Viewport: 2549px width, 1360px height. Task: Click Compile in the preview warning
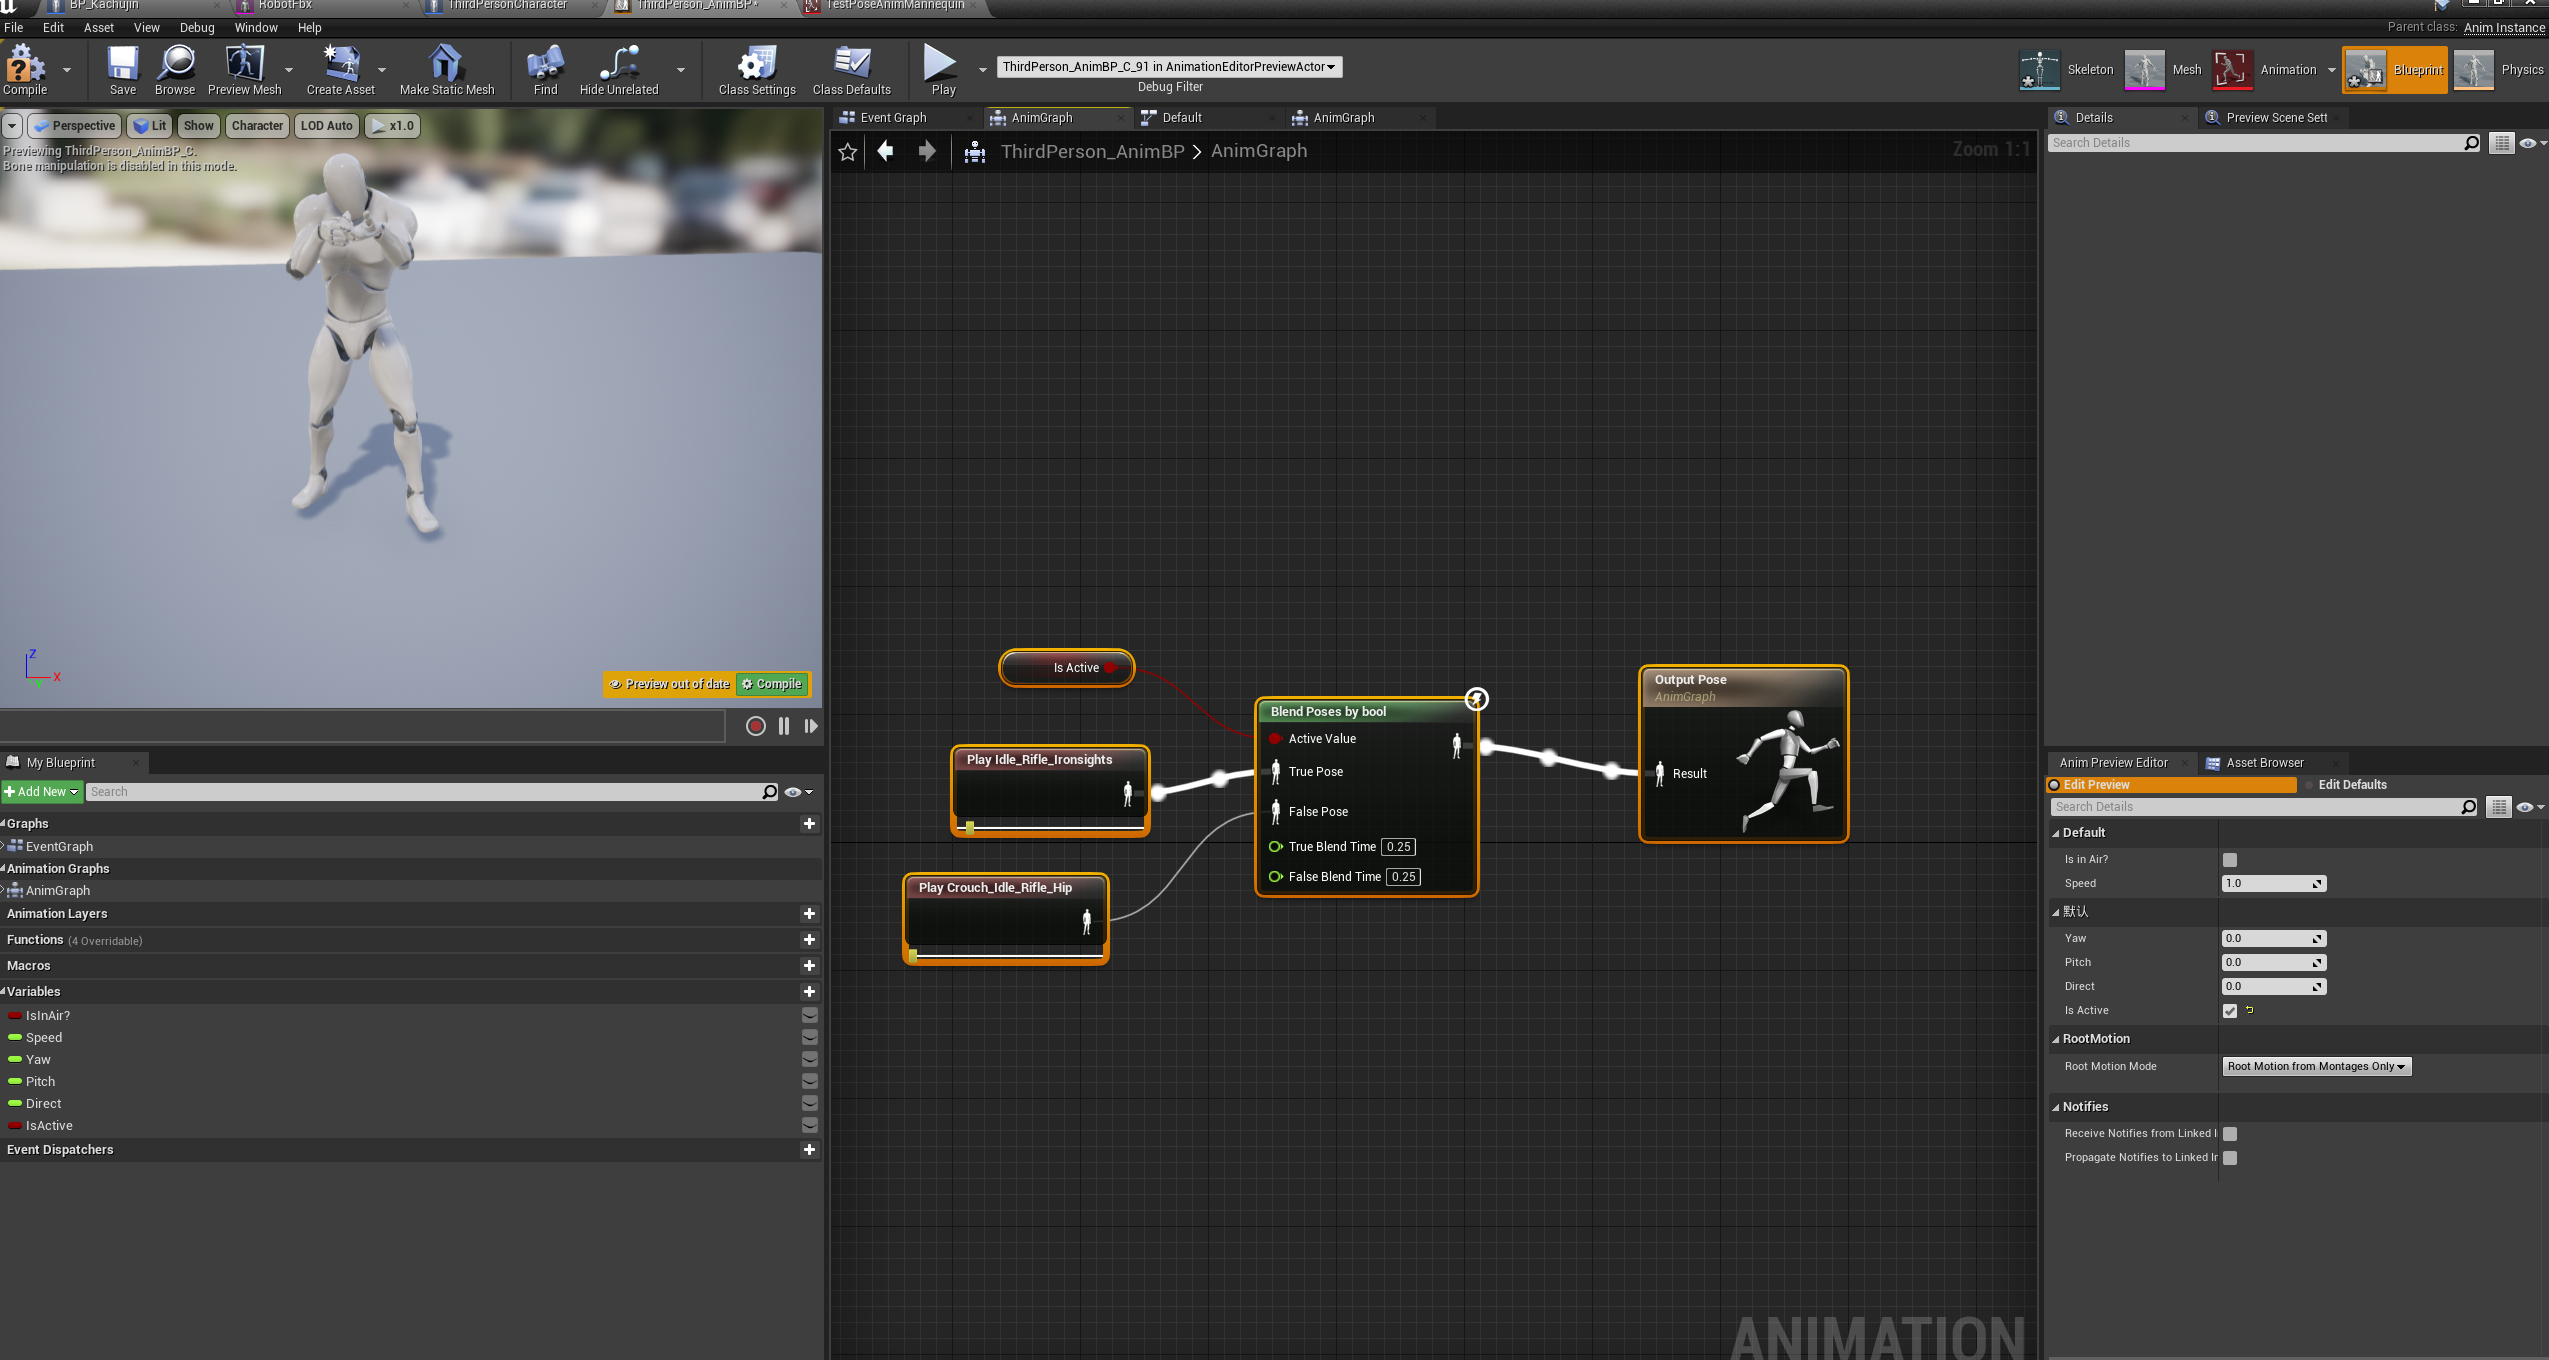(x=772, y=684)
